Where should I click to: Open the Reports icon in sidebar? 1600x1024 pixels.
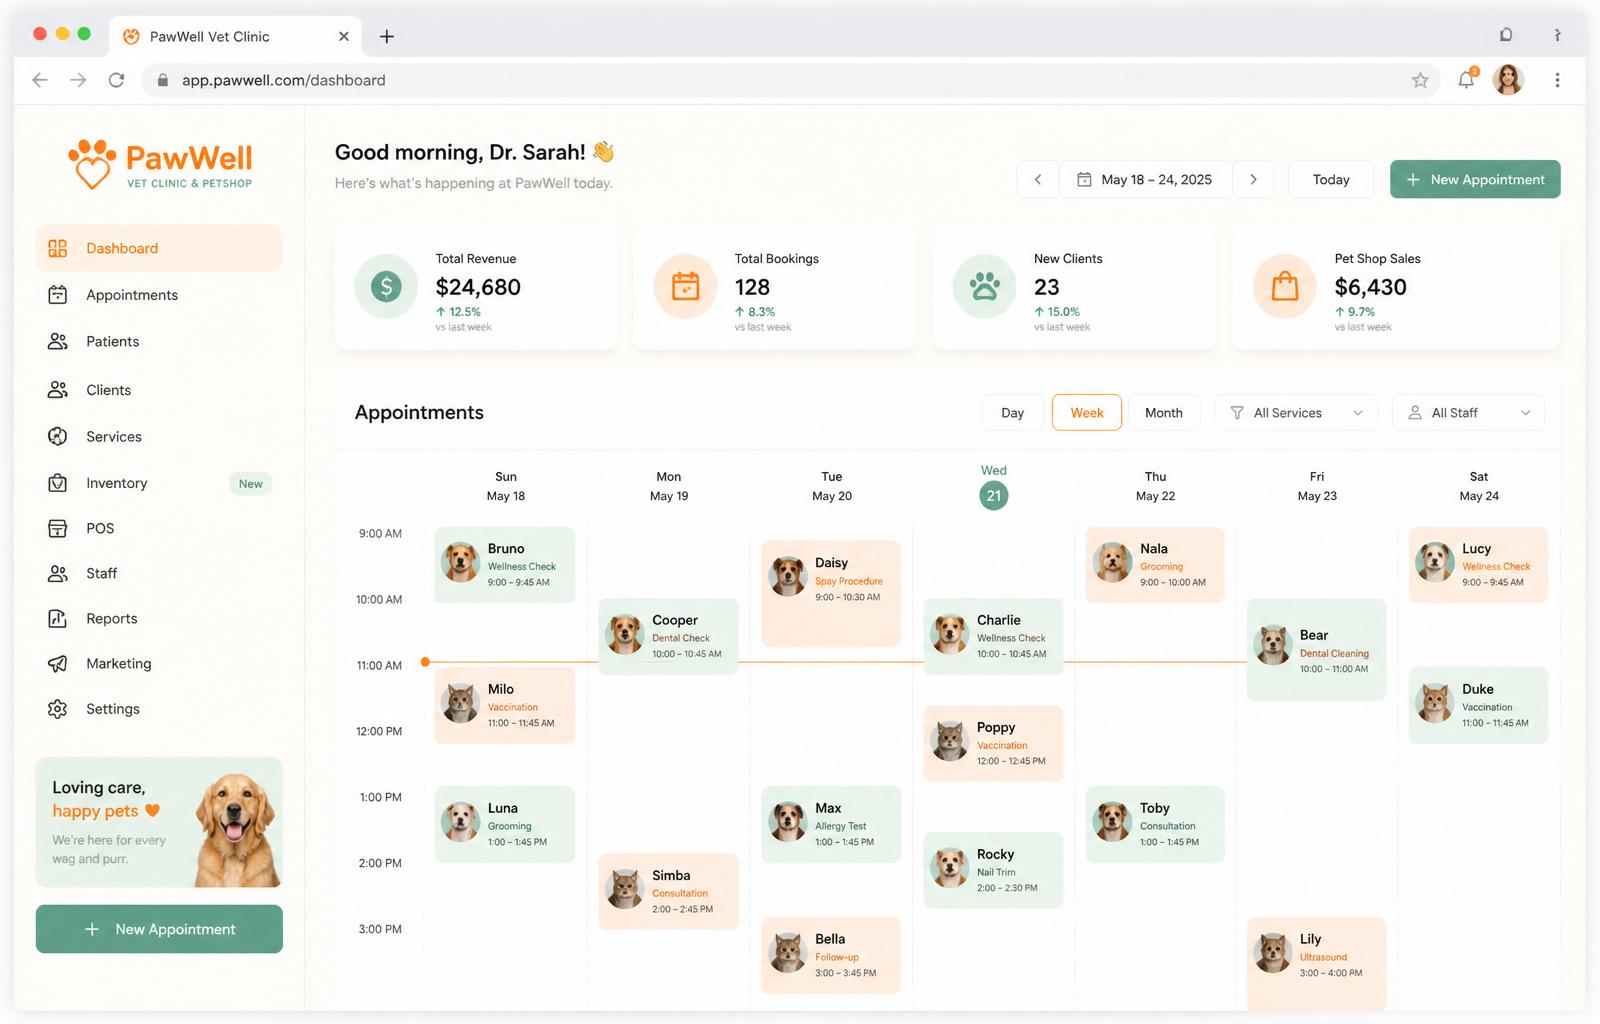tap(58, 619)
